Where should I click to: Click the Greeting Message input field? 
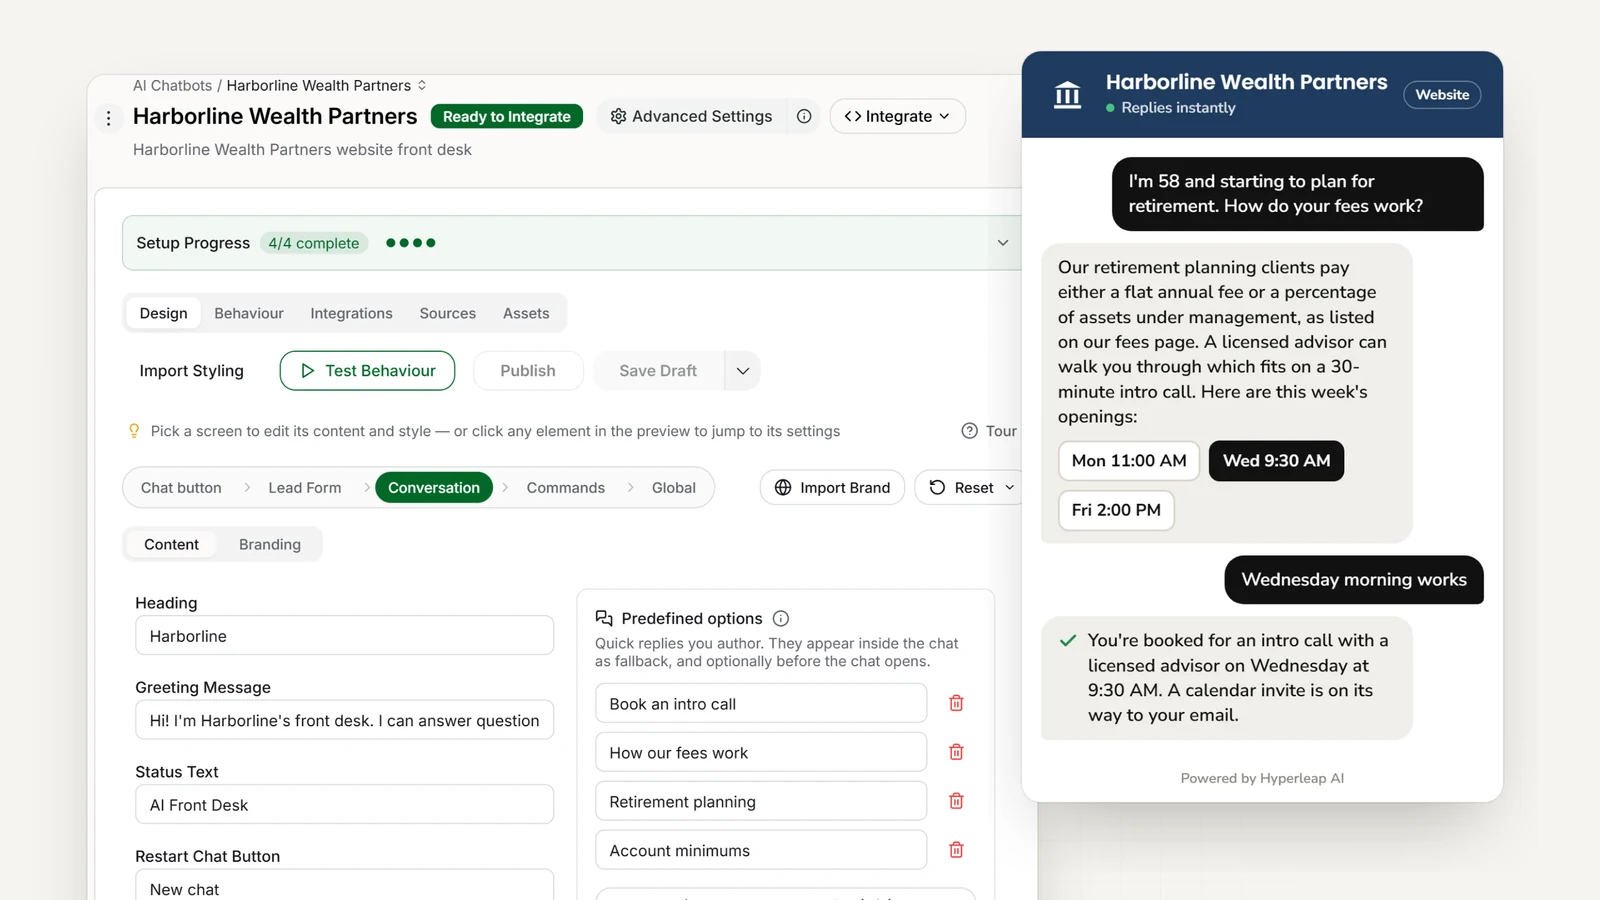[344, 720]
